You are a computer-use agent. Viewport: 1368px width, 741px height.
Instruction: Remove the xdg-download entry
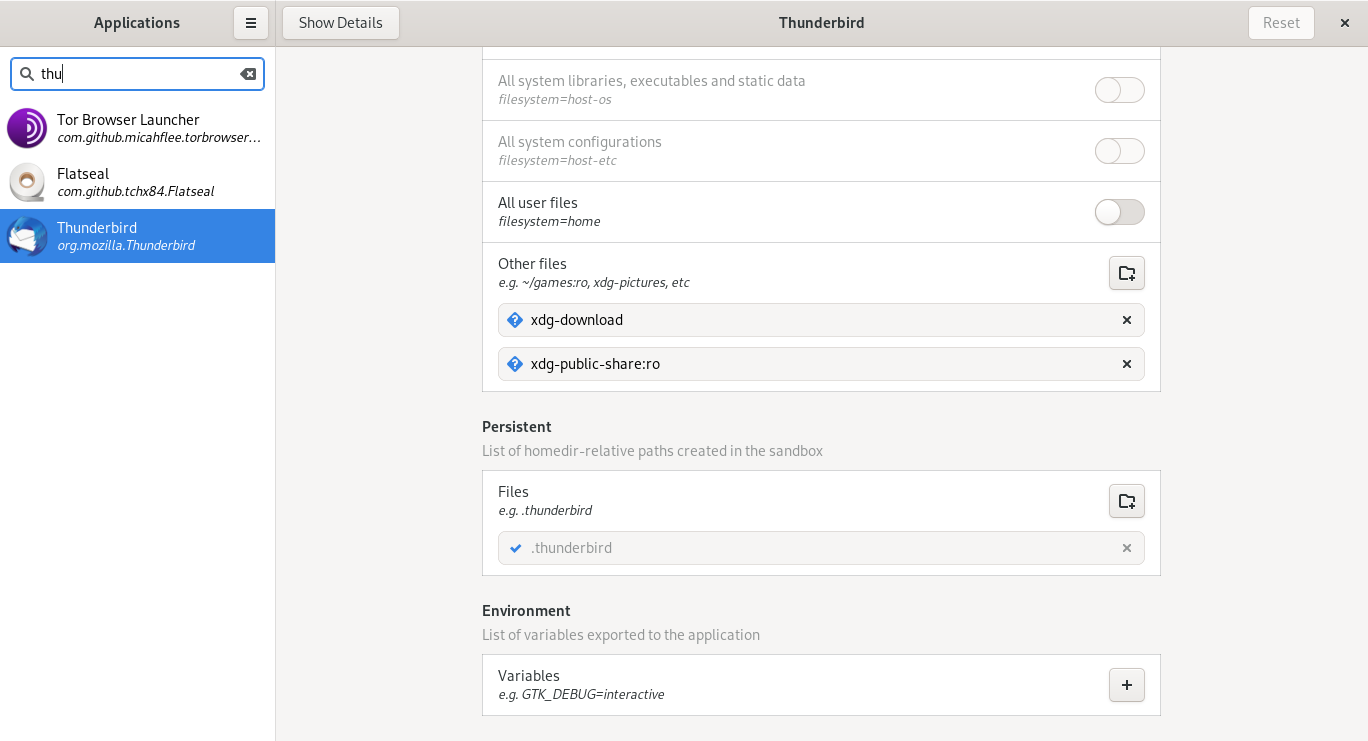(1127, 320)
